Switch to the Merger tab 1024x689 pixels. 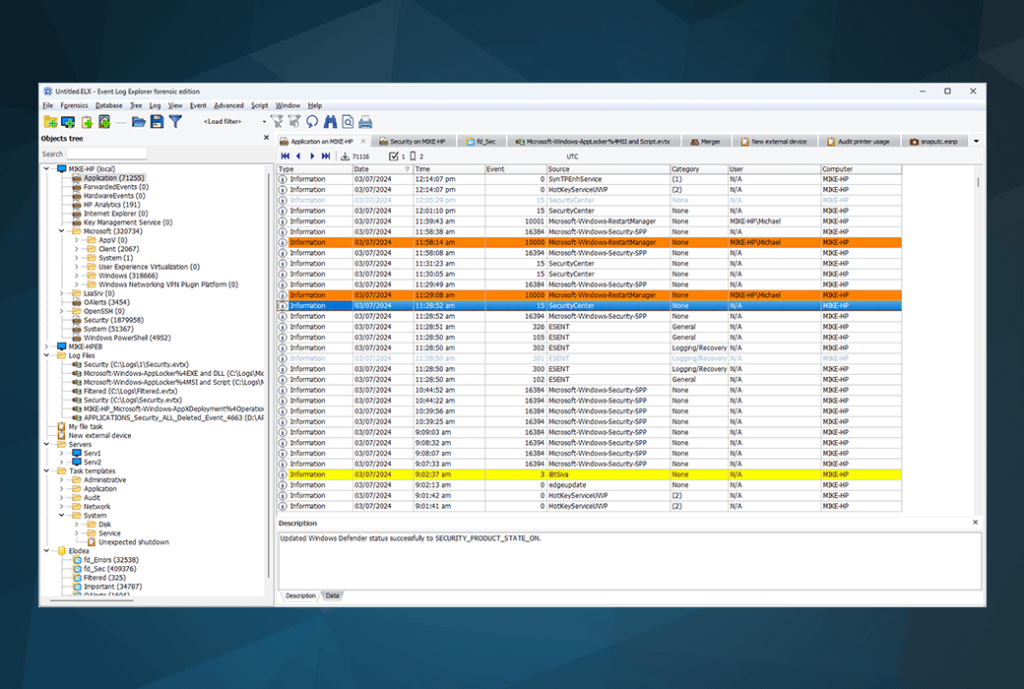[705, 141]
